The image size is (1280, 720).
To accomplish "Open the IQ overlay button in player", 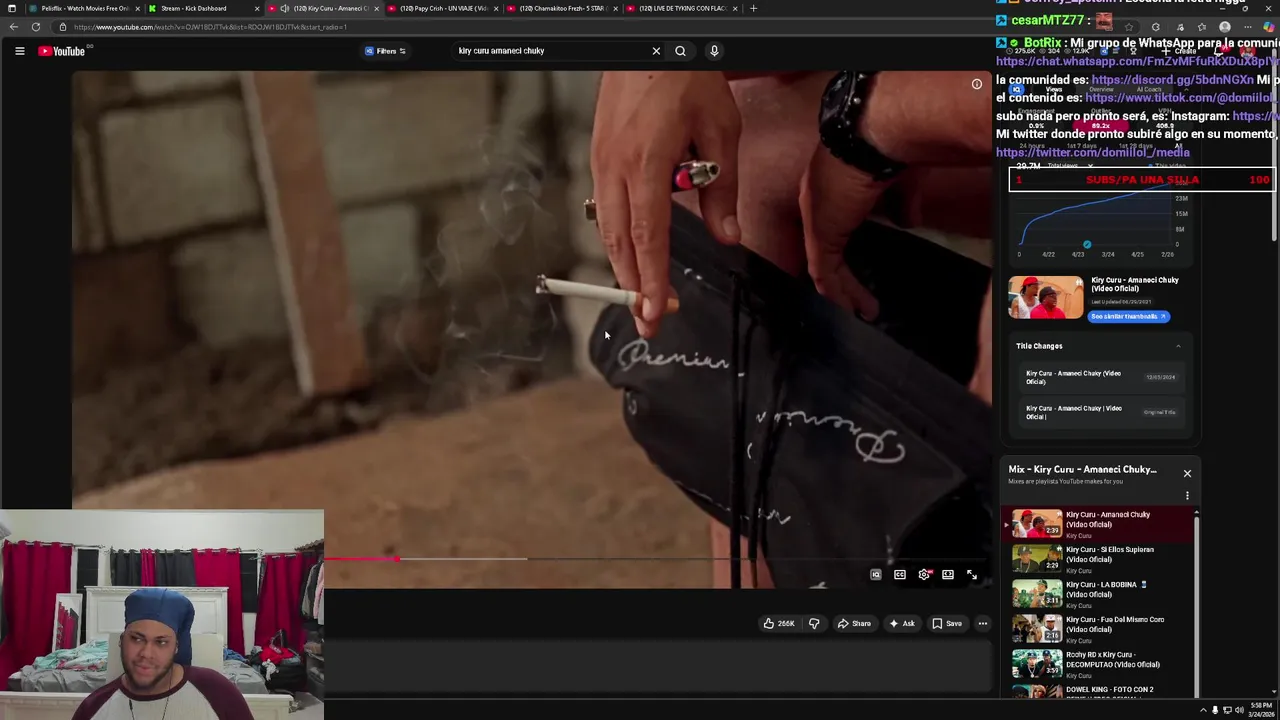I will [x=876, y=575].
